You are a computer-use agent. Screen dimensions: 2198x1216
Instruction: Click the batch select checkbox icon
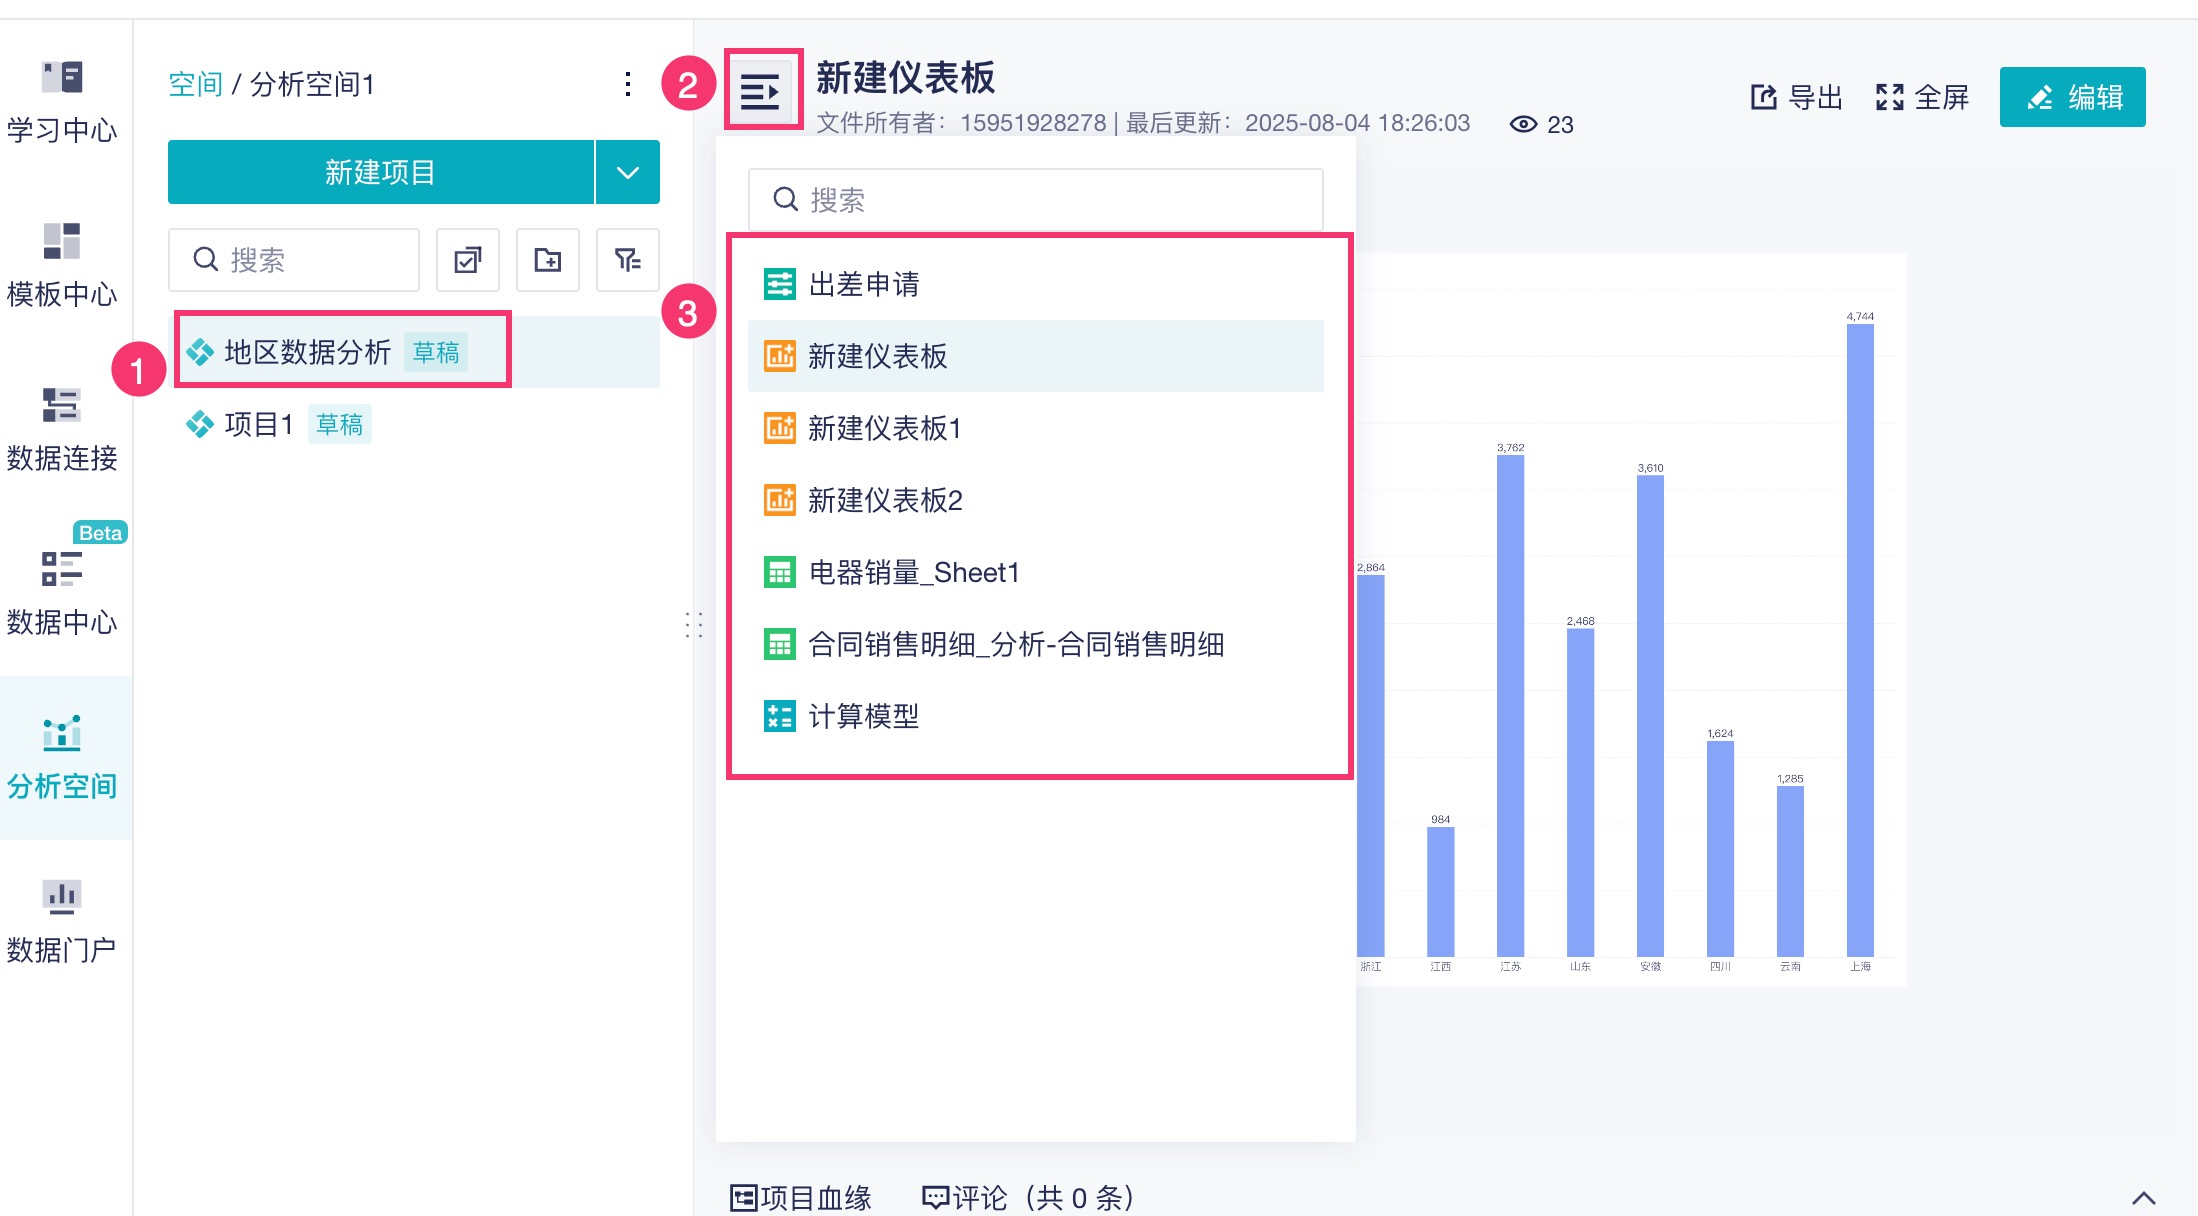467,260
